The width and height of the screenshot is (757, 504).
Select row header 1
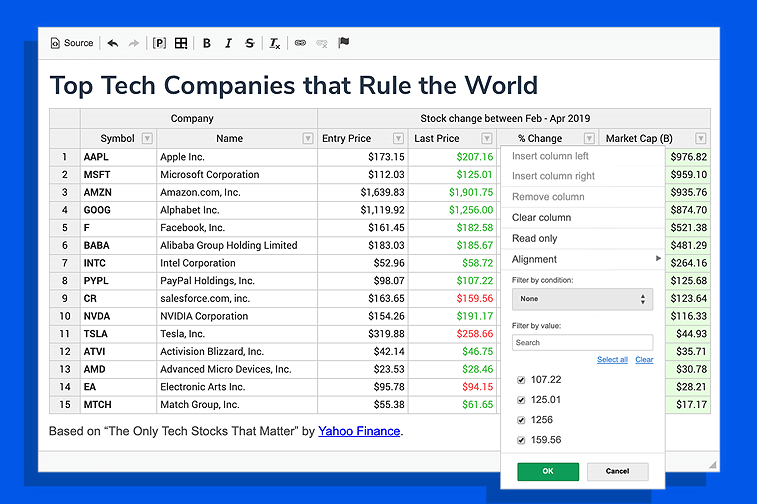[x=65, y=157]
